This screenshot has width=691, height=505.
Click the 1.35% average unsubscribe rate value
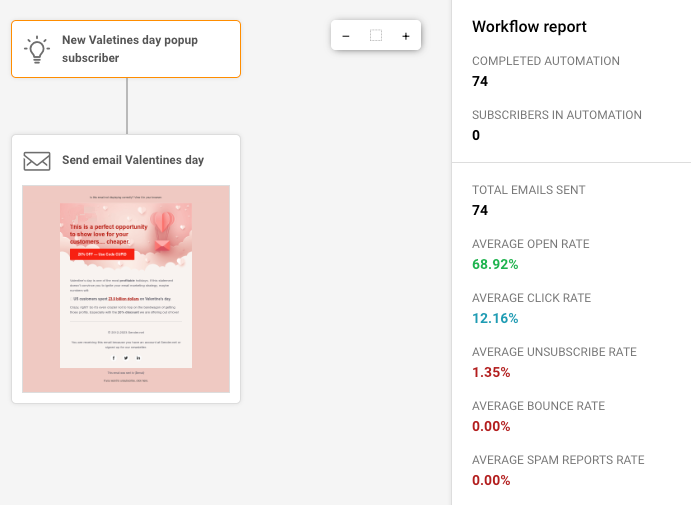click(x=491, y=372)
